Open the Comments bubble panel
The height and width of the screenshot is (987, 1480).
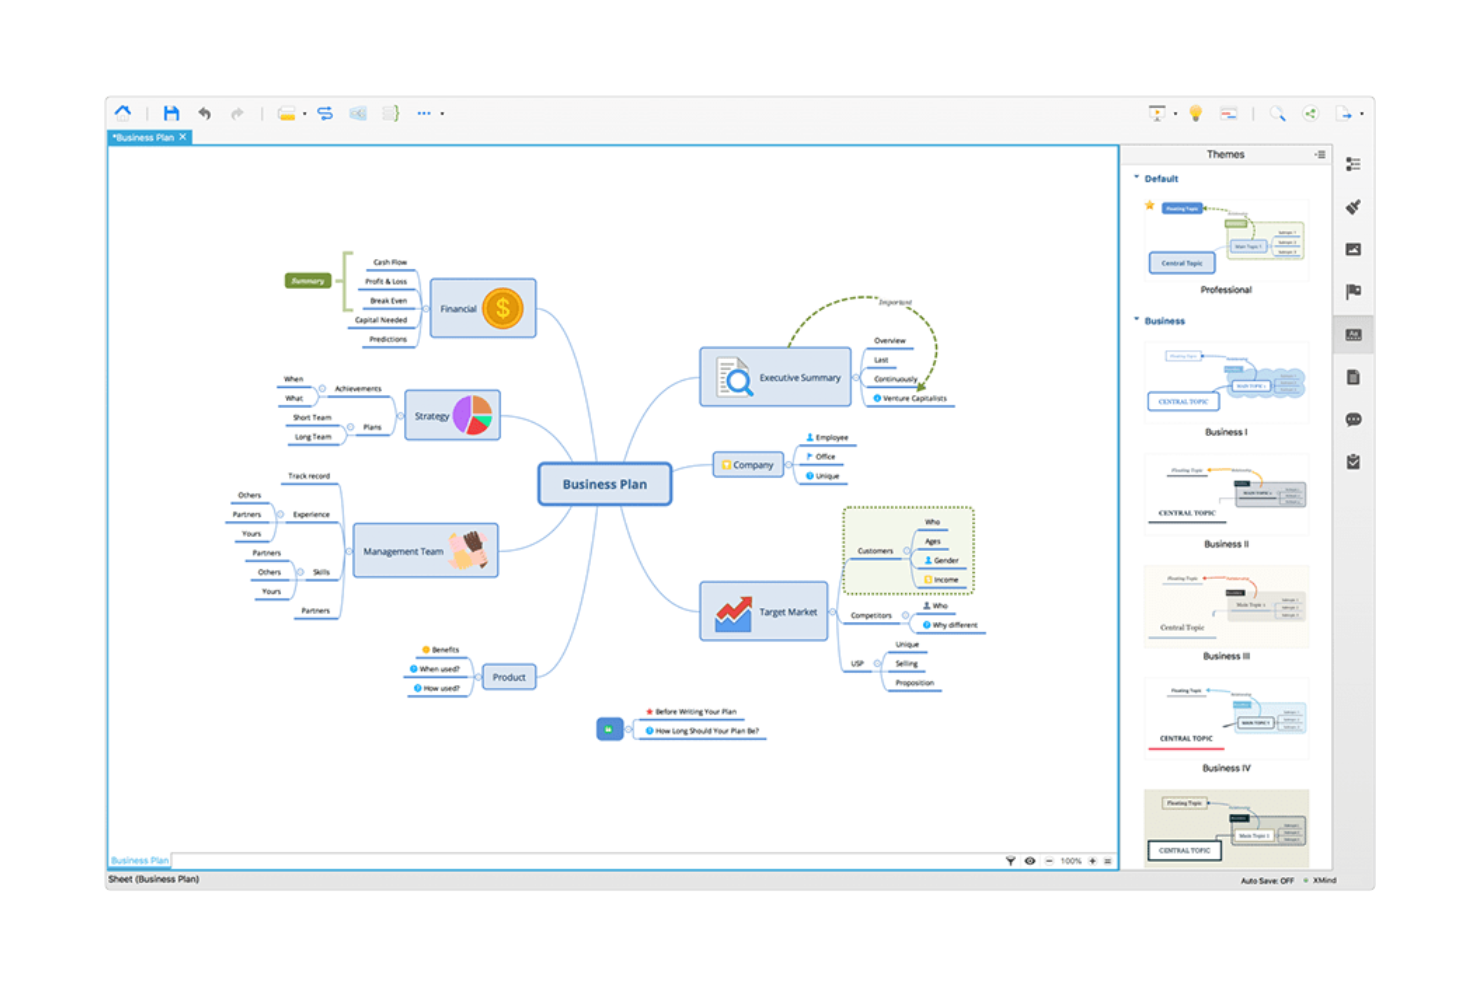click(x=1353, y=420)
